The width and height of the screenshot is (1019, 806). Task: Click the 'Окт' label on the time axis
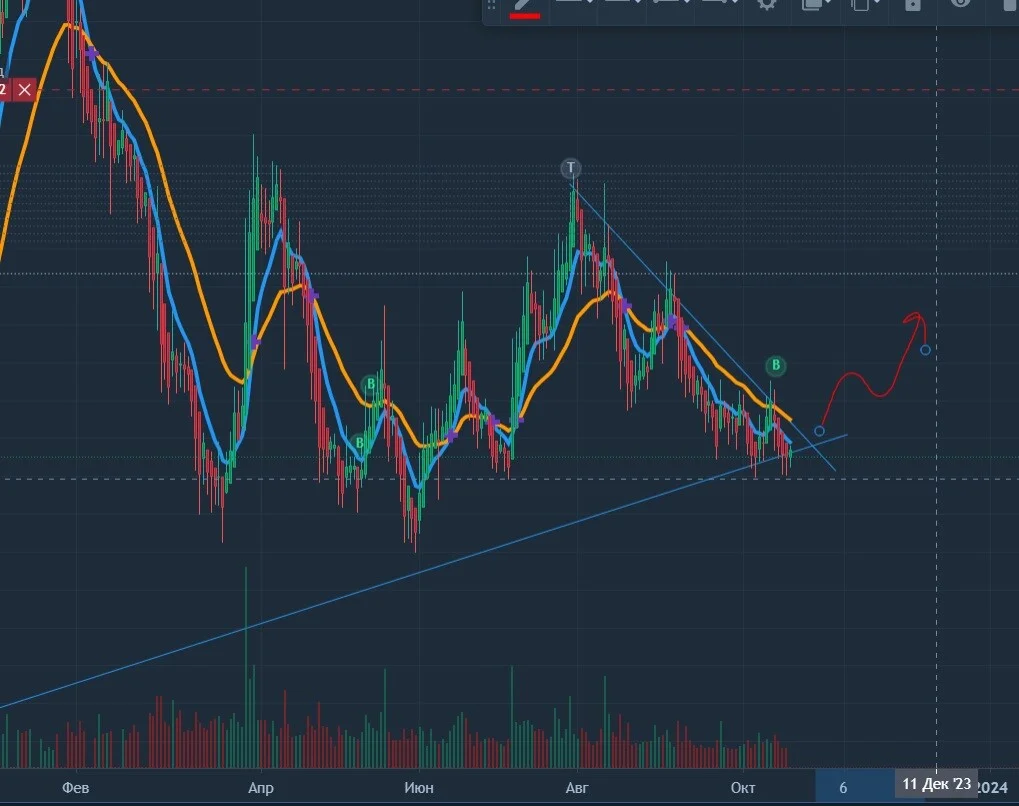click(x=743, y=788)
